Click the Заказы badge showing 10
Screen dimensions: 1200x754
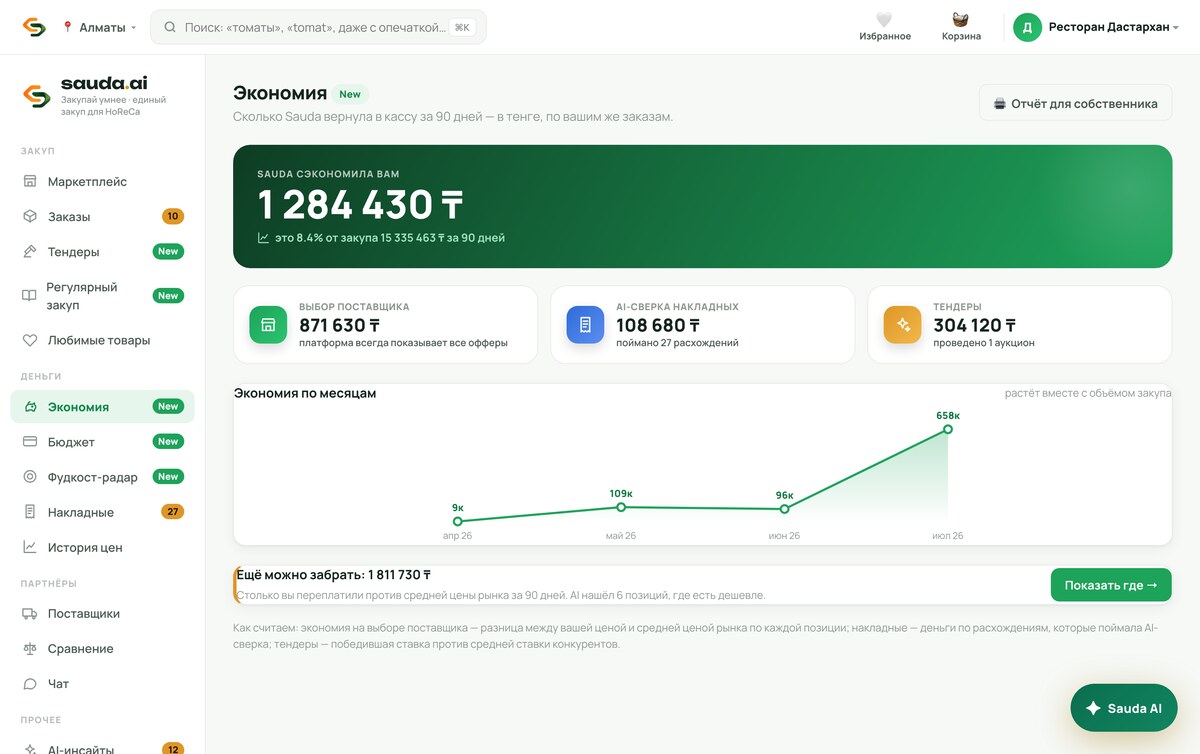(173, 217)
